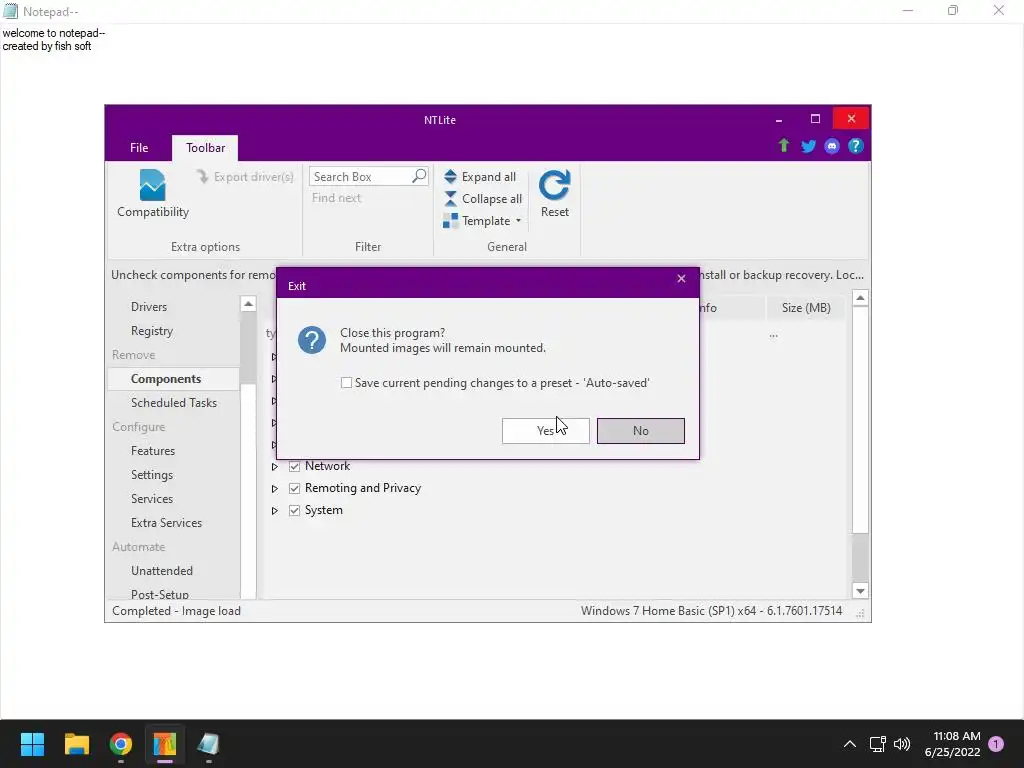Open the Features sidebar page
Screen dimensions: 1024x768
(153, 451)
